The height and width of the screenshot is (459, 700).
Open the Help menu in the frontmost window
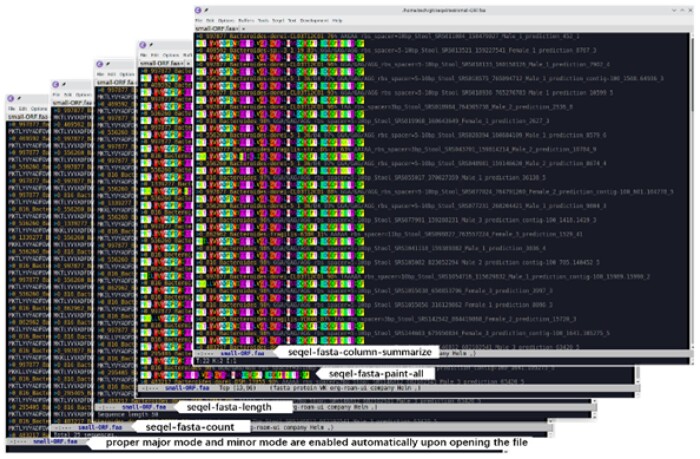pyautogui.click(x=338, y=21)
